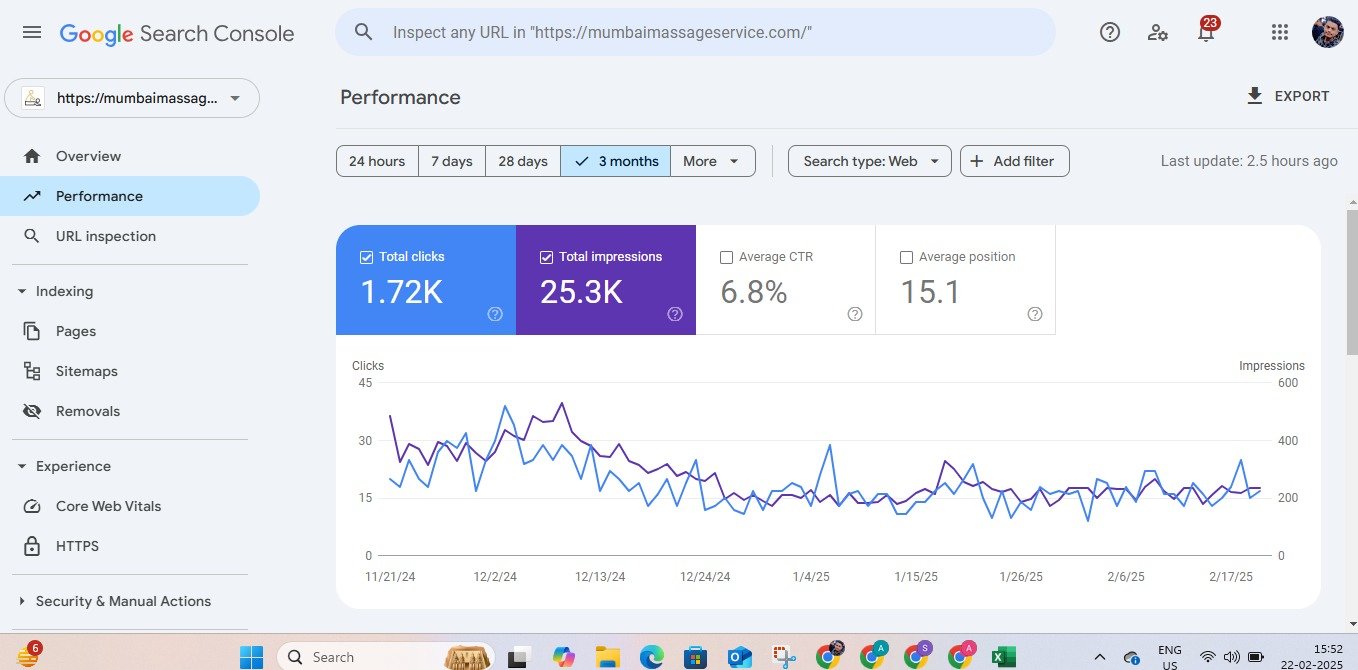Check the Average position checkbox
1358x670 pixels.
pos(906,257)
